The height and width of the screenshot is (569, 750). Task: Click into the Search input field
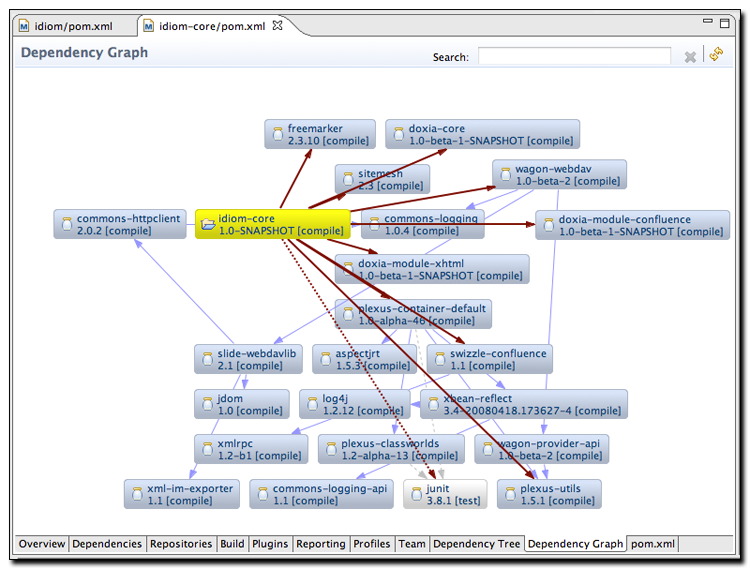(x=574, y=57)
